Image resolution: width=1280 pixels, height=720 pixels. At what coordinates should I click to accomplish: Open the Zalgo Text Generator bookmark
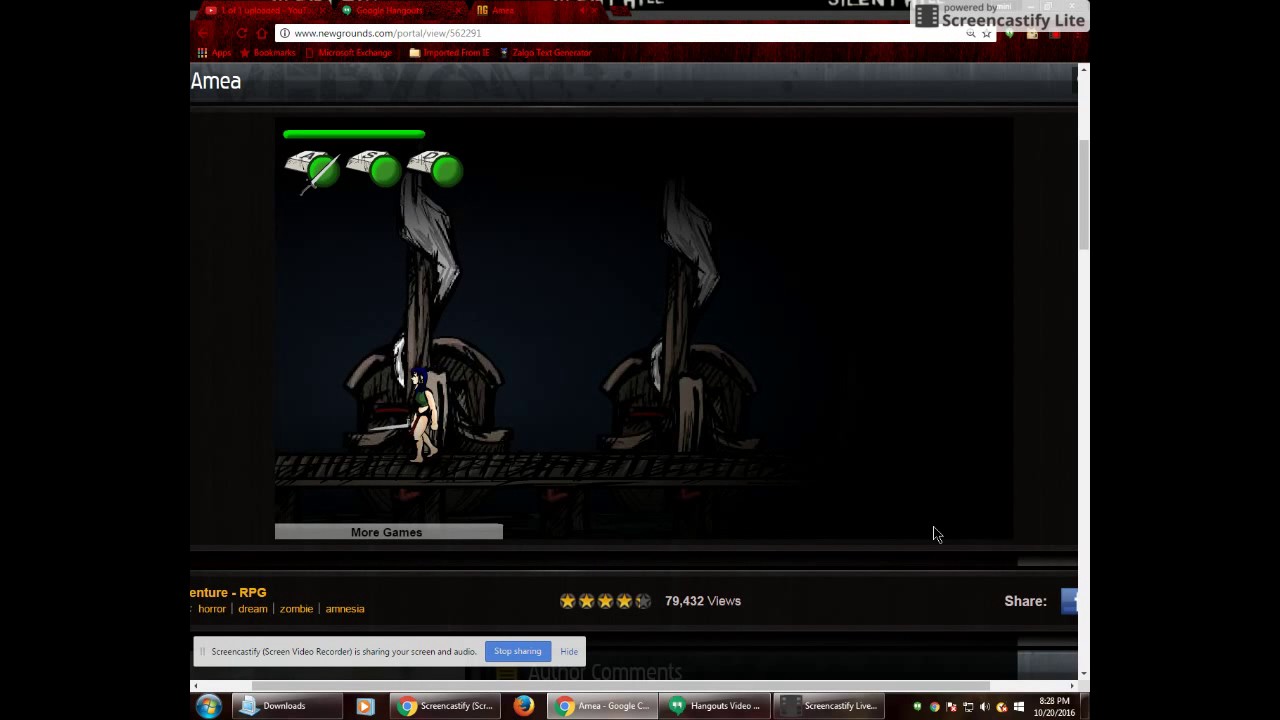pos(545,53)
